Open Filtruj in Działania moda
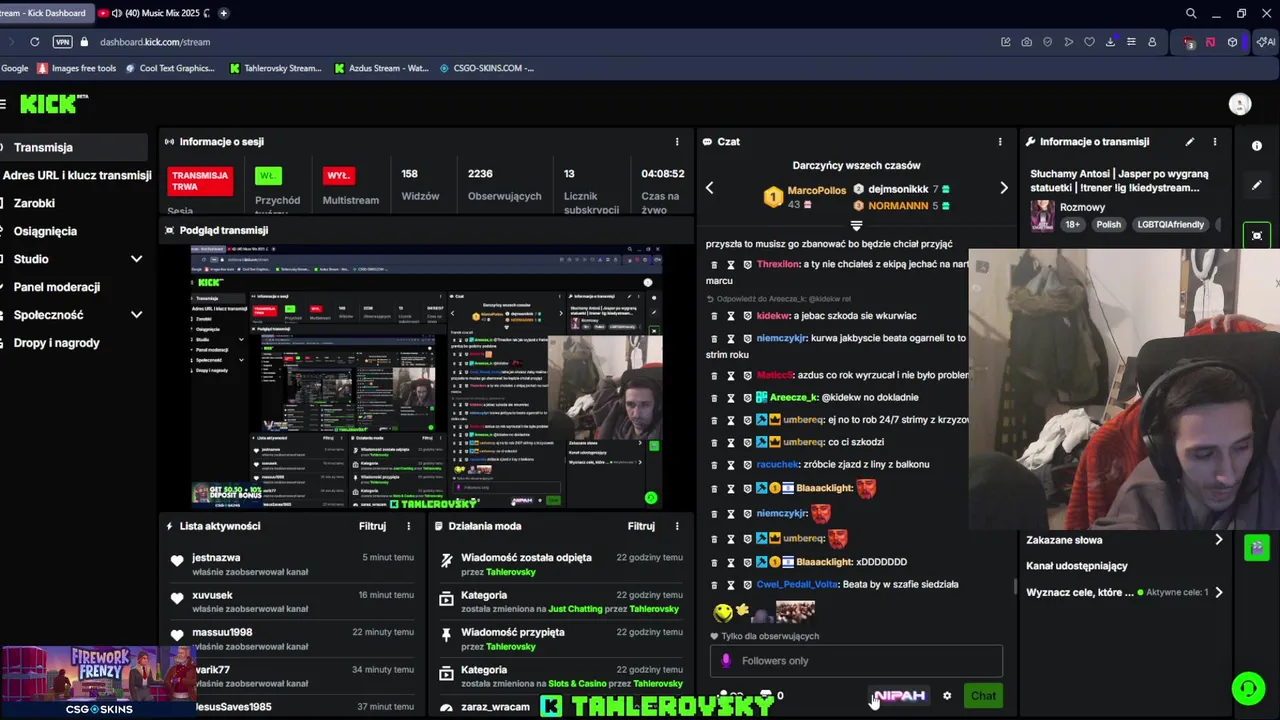Viewport: 1280px width, 720px height. coord(641,526)
